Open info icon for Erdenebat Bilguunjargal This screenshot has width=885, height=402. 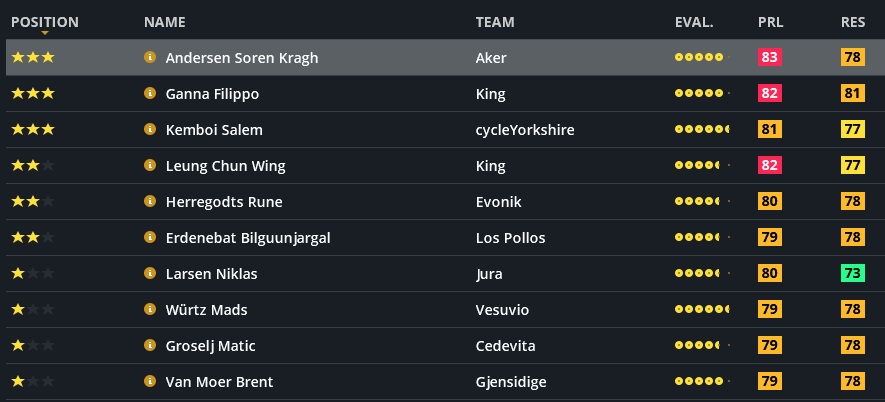150,238
